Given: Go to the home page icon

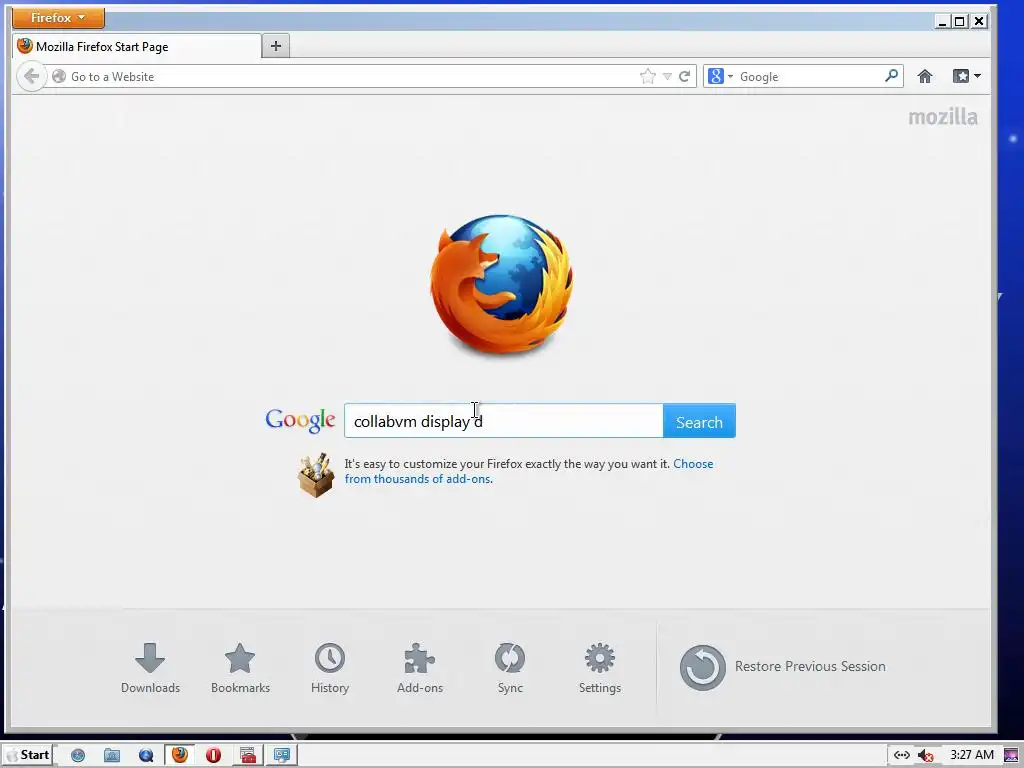Looking at the screenshot, I should point(925,76).
